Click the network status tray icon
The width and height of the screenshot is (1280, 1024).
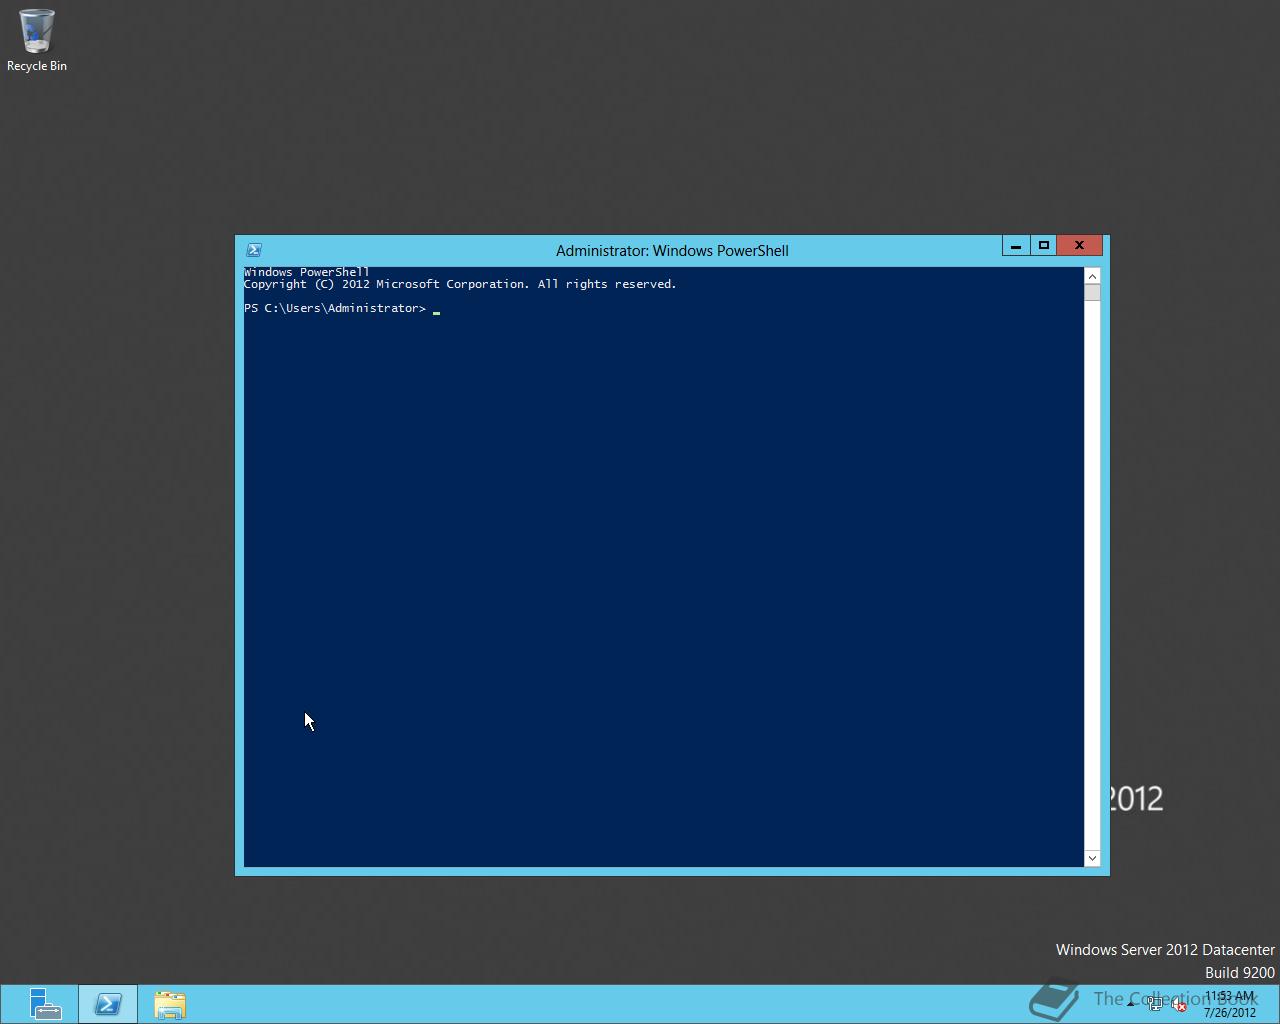(1155, 1005)
